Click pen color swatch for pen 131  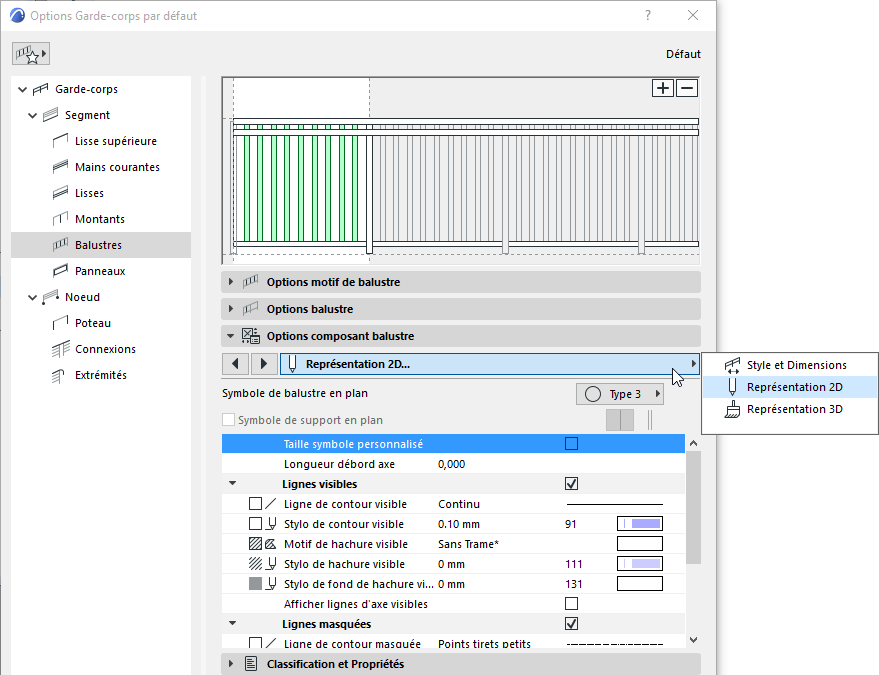[640, 584]
